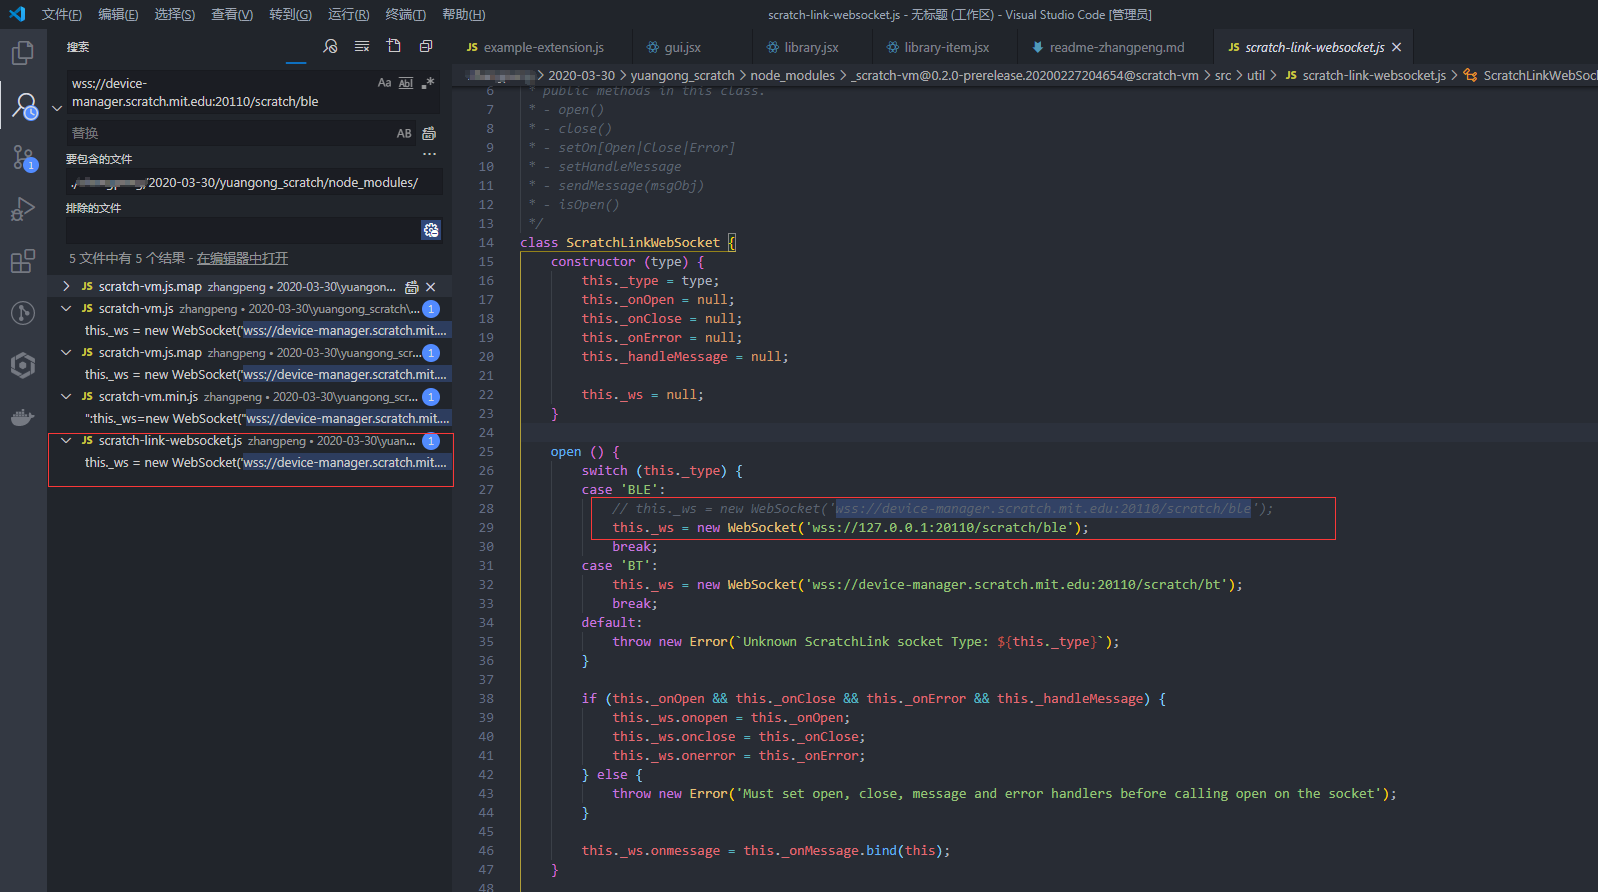Click breadcrumb util folder
1598x892 pixels.
click(1256, 75)
